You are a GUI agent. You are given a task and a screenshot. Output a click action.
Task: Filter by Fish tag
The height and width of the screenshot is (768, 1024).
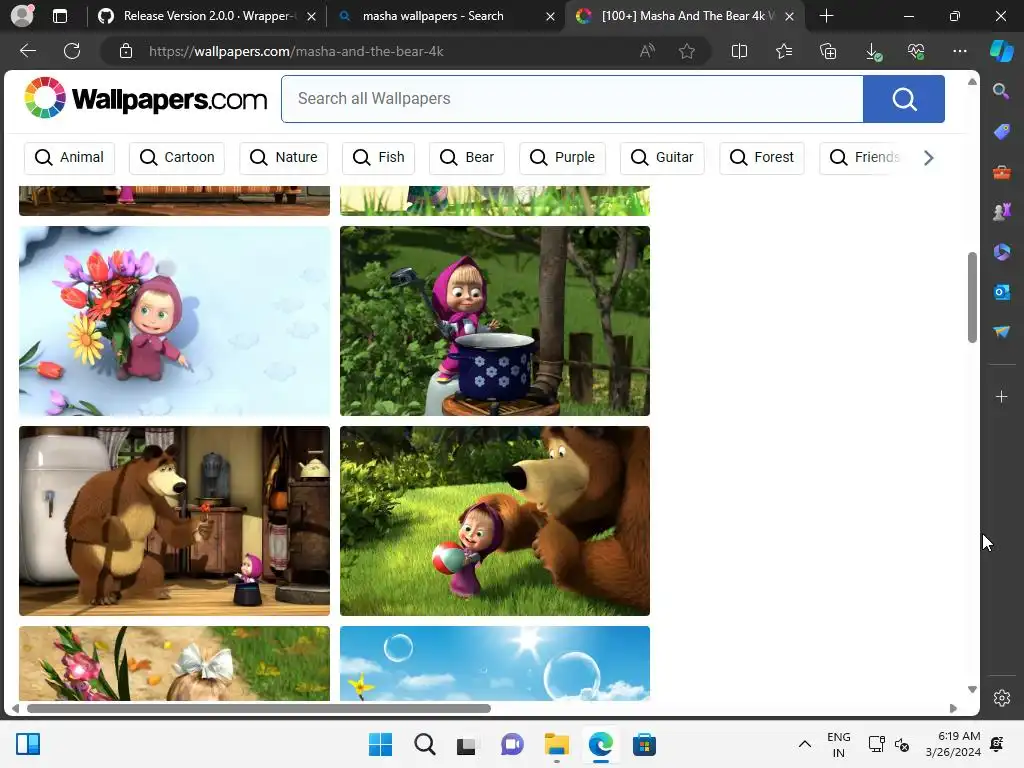click(x=379, y=157)
